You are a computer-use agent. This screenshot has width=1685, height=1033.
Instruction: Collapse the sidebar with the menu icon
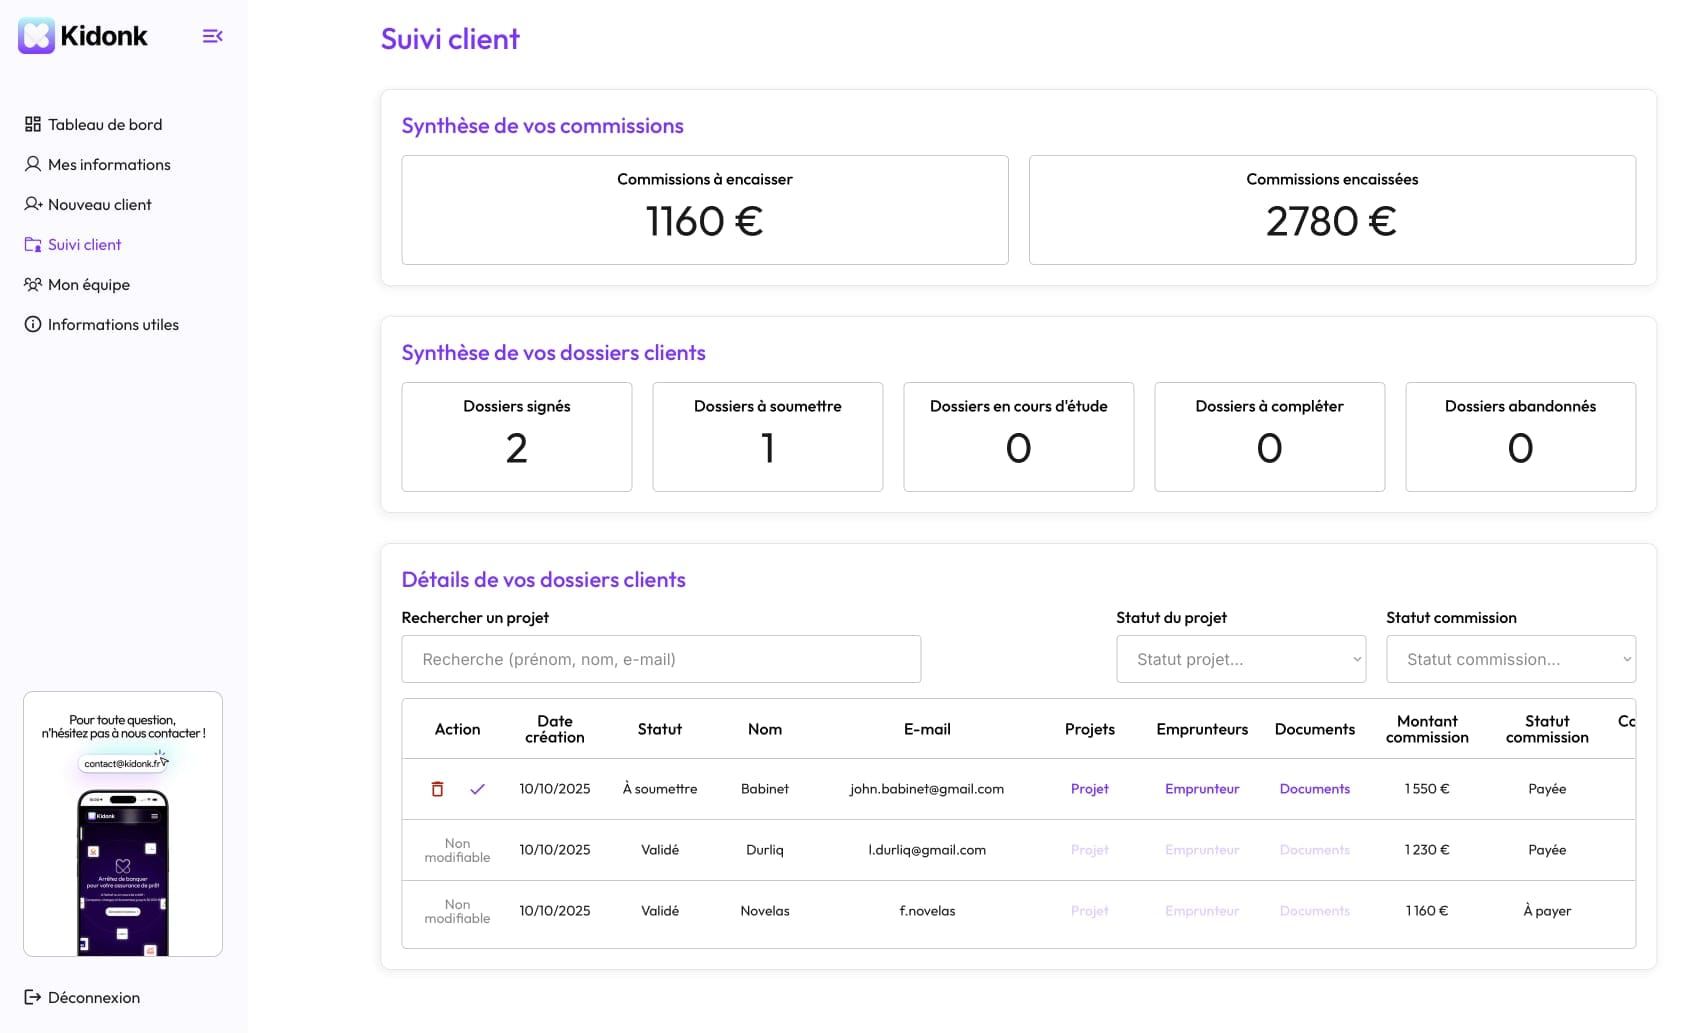pyautogui.click(x=212, y=36)
